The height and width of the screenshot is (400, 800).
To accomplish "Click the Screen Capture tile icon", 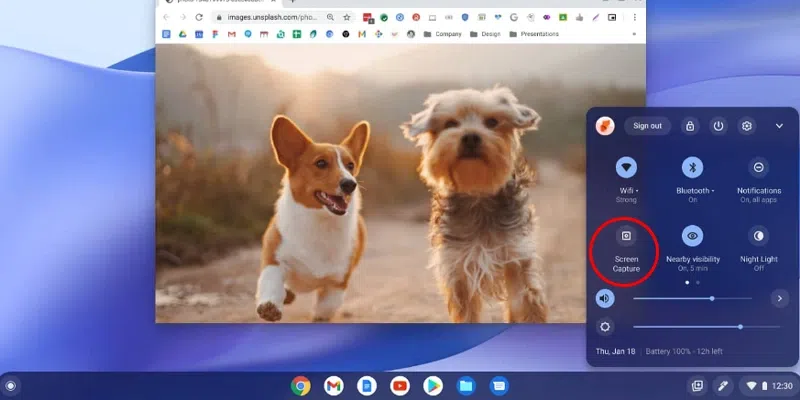I will click(626, 236).
